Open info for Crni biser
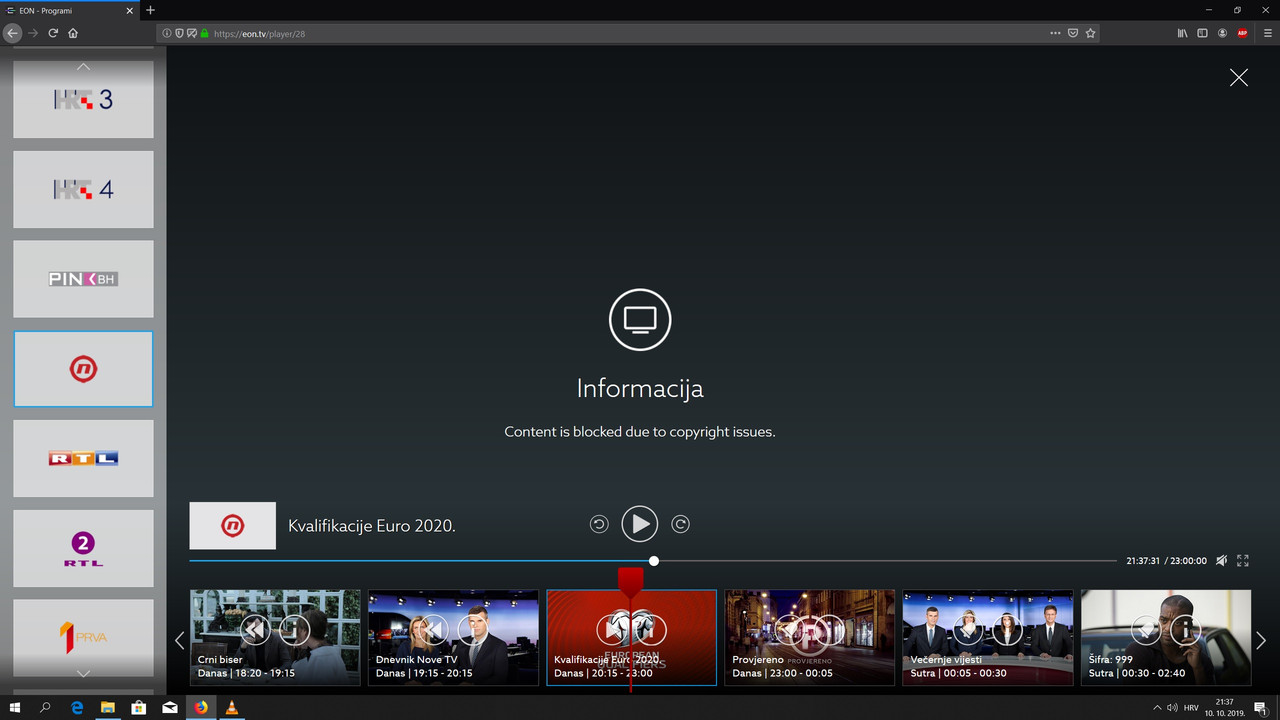 click(294, 629)
